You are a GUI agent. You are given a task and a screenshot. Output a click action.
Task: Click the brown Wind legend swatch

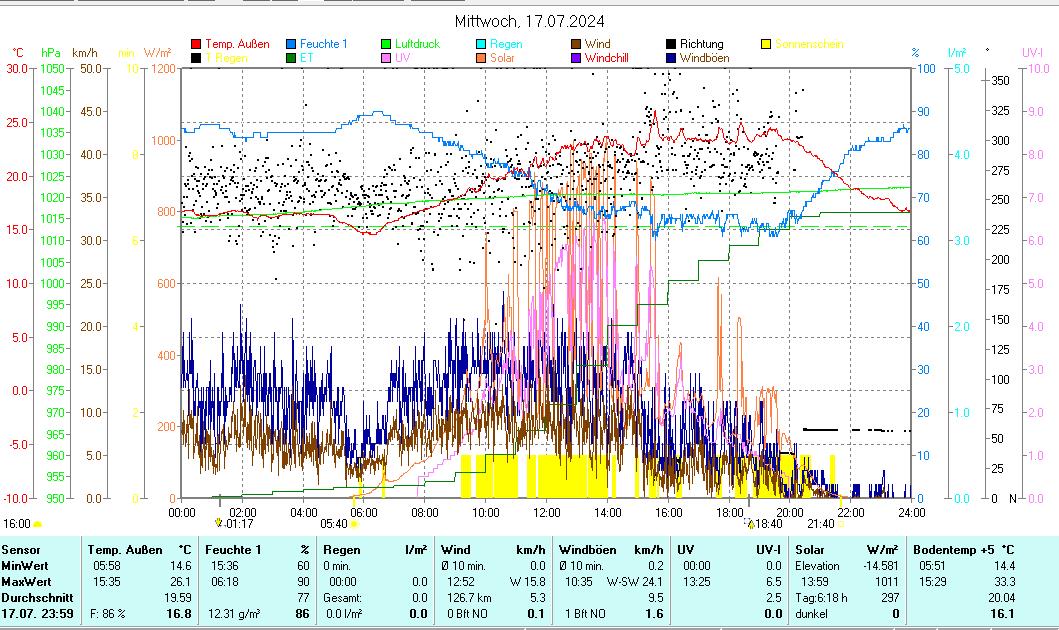[x=576, y=44]
